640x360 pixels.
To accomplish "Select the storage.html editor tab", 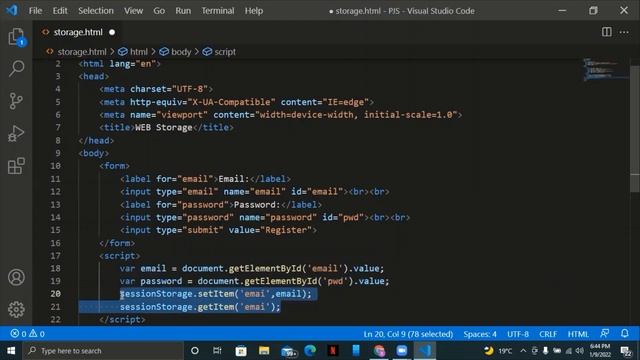I will tap(78, 32).
